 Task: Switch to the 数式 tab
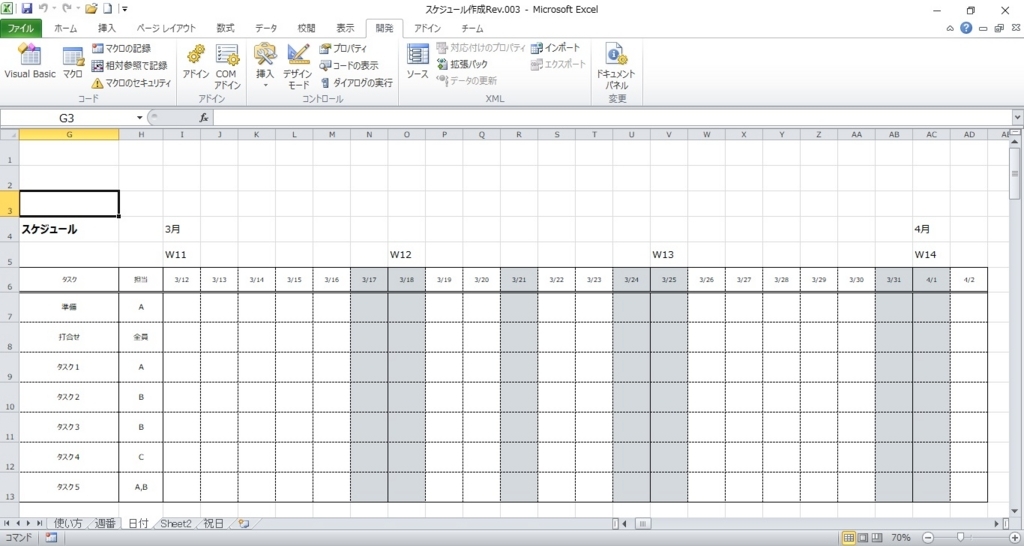pos(225,28)
